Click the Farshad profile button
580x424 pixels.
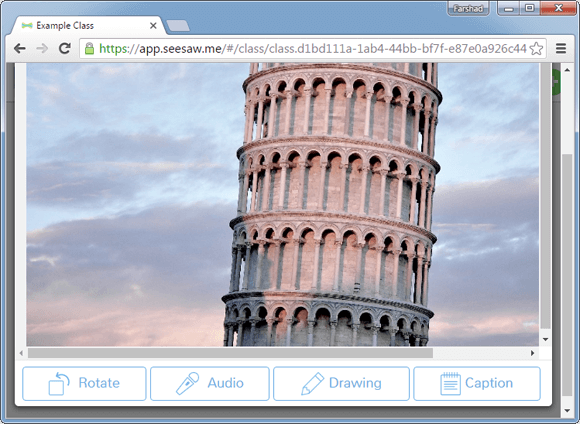pyautogui.click(x=468, y=8)
